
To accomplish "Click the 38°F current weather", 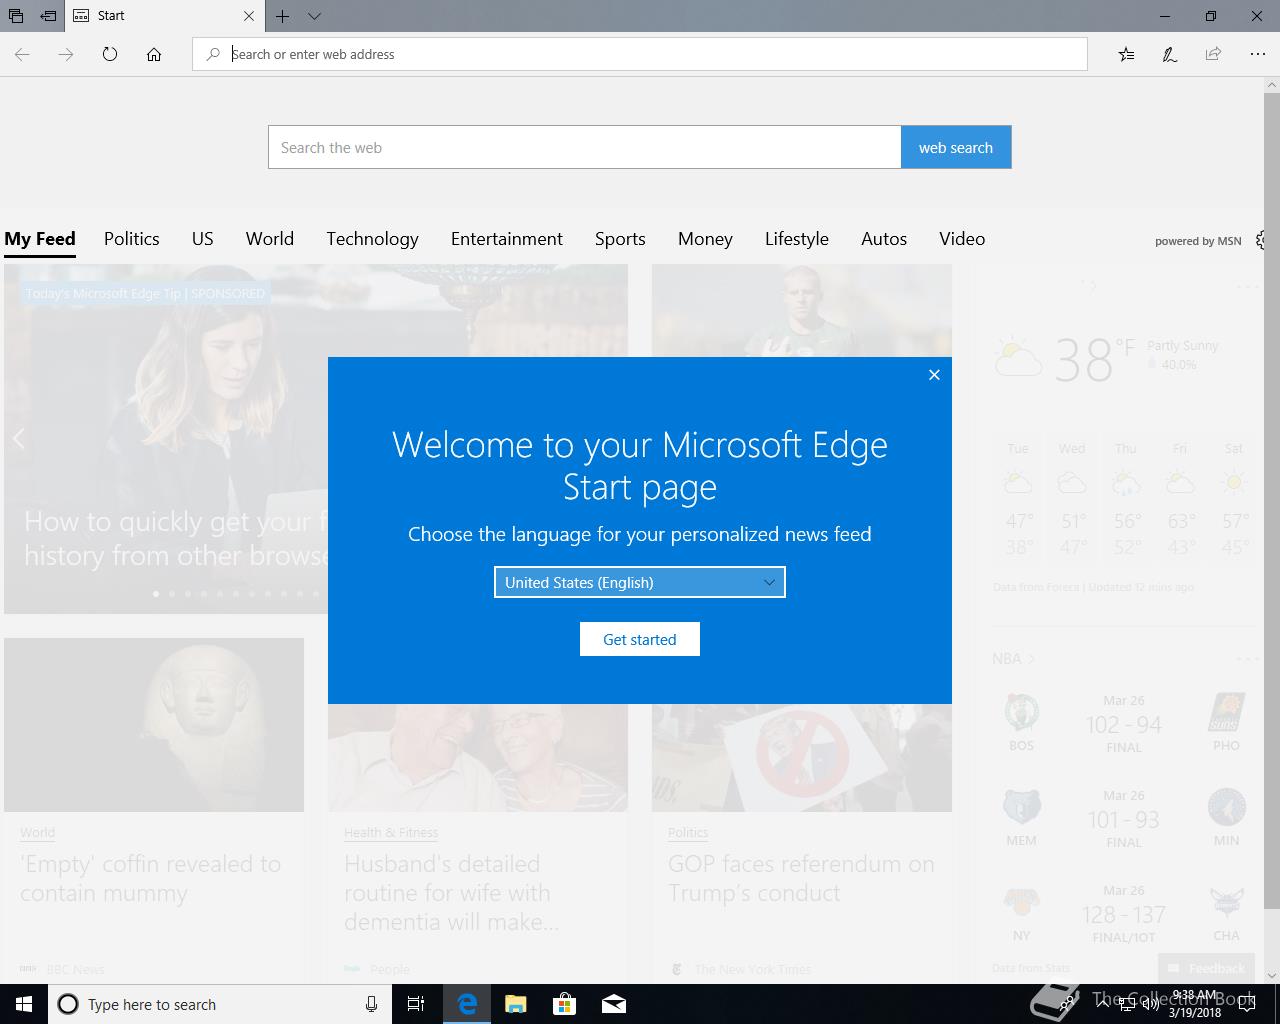I will [1095, 360].
